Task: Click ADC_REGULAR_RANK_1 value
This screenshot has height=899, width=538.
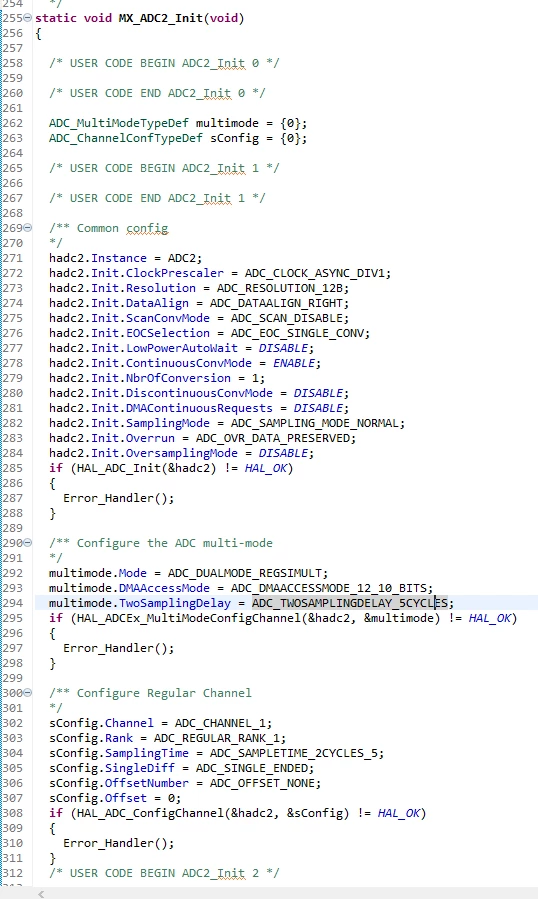Action: [x=217, y=738]
